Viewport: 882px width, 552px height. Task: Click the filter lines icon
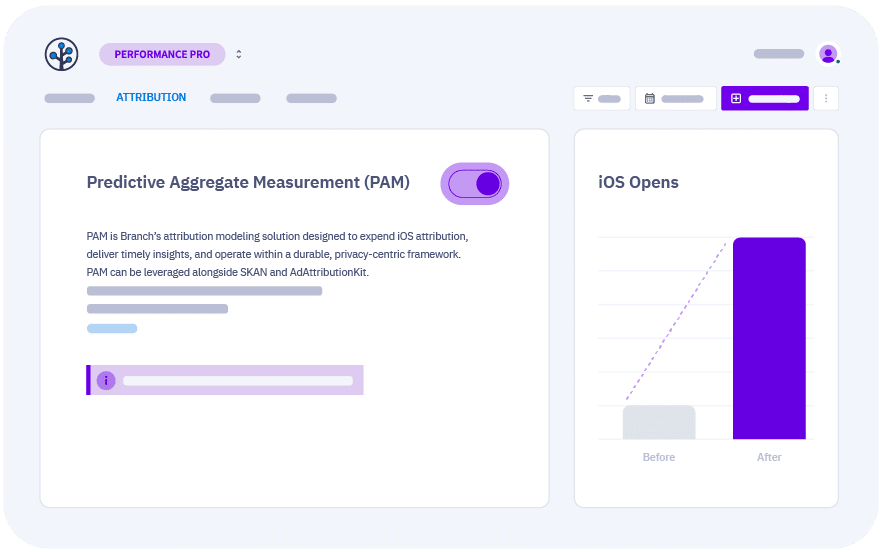coord(588,99)
